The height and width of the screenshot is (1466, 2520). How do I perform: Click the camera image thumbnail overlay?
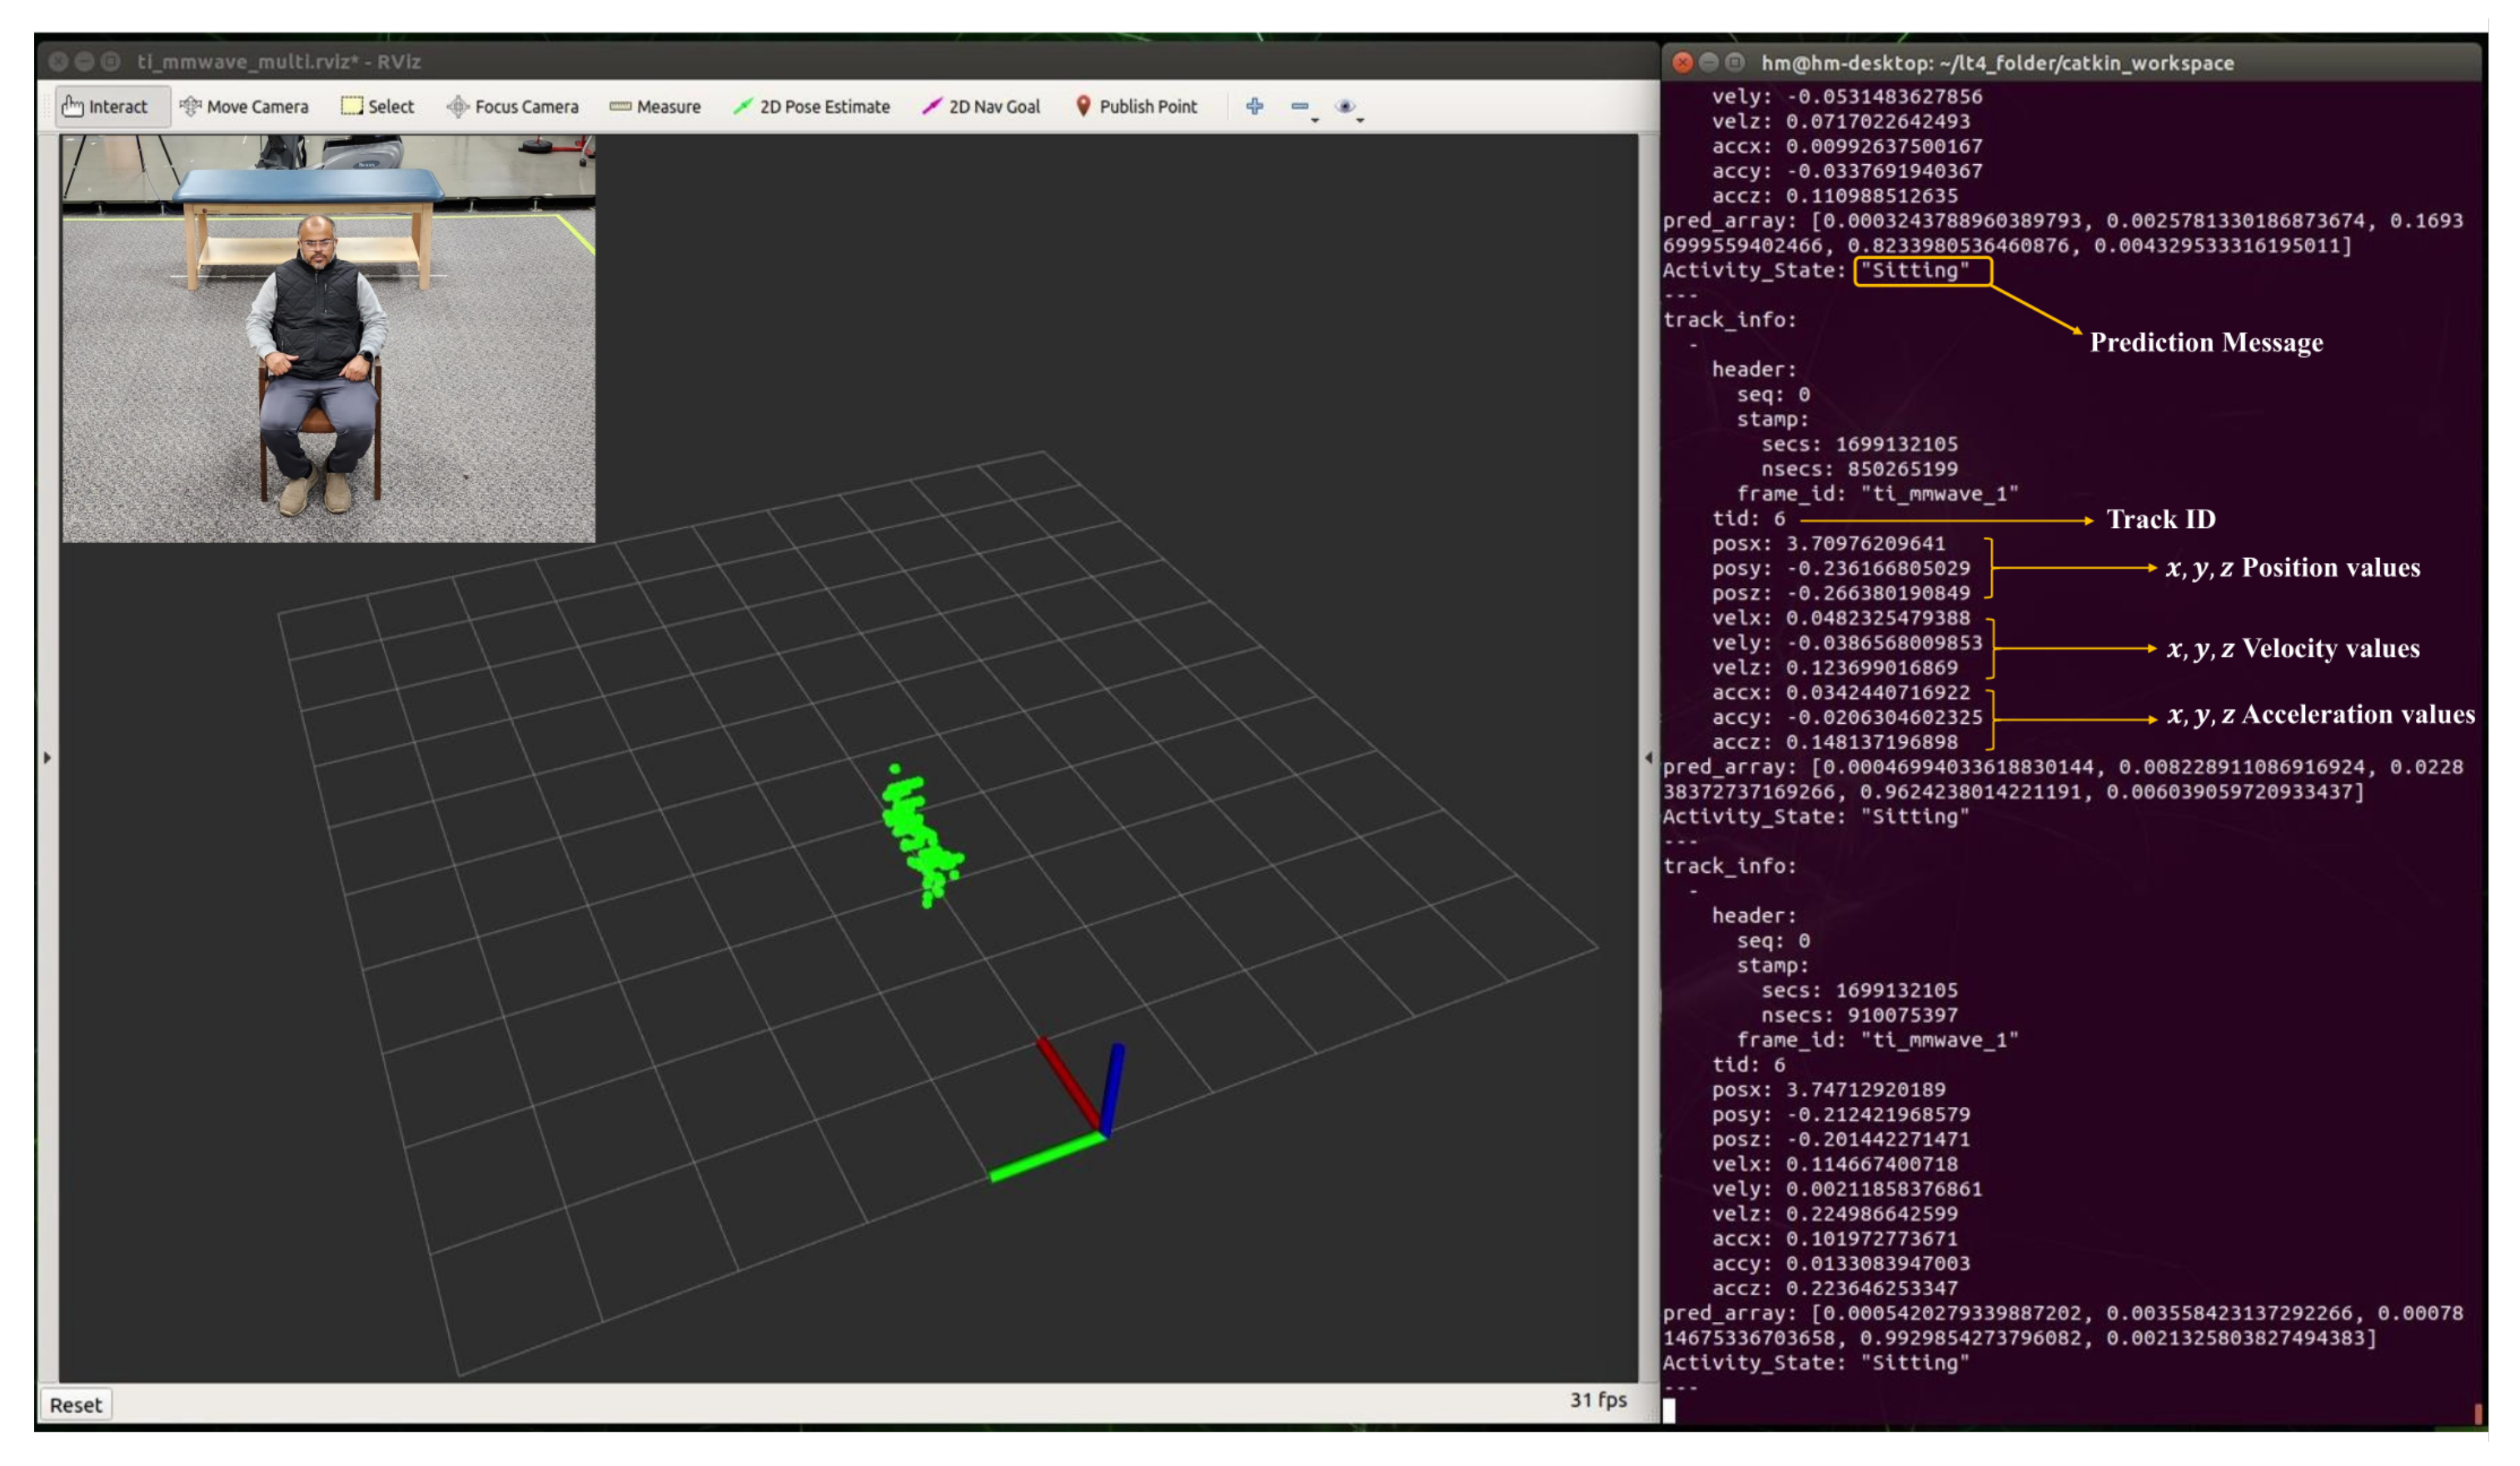point(328,340)
